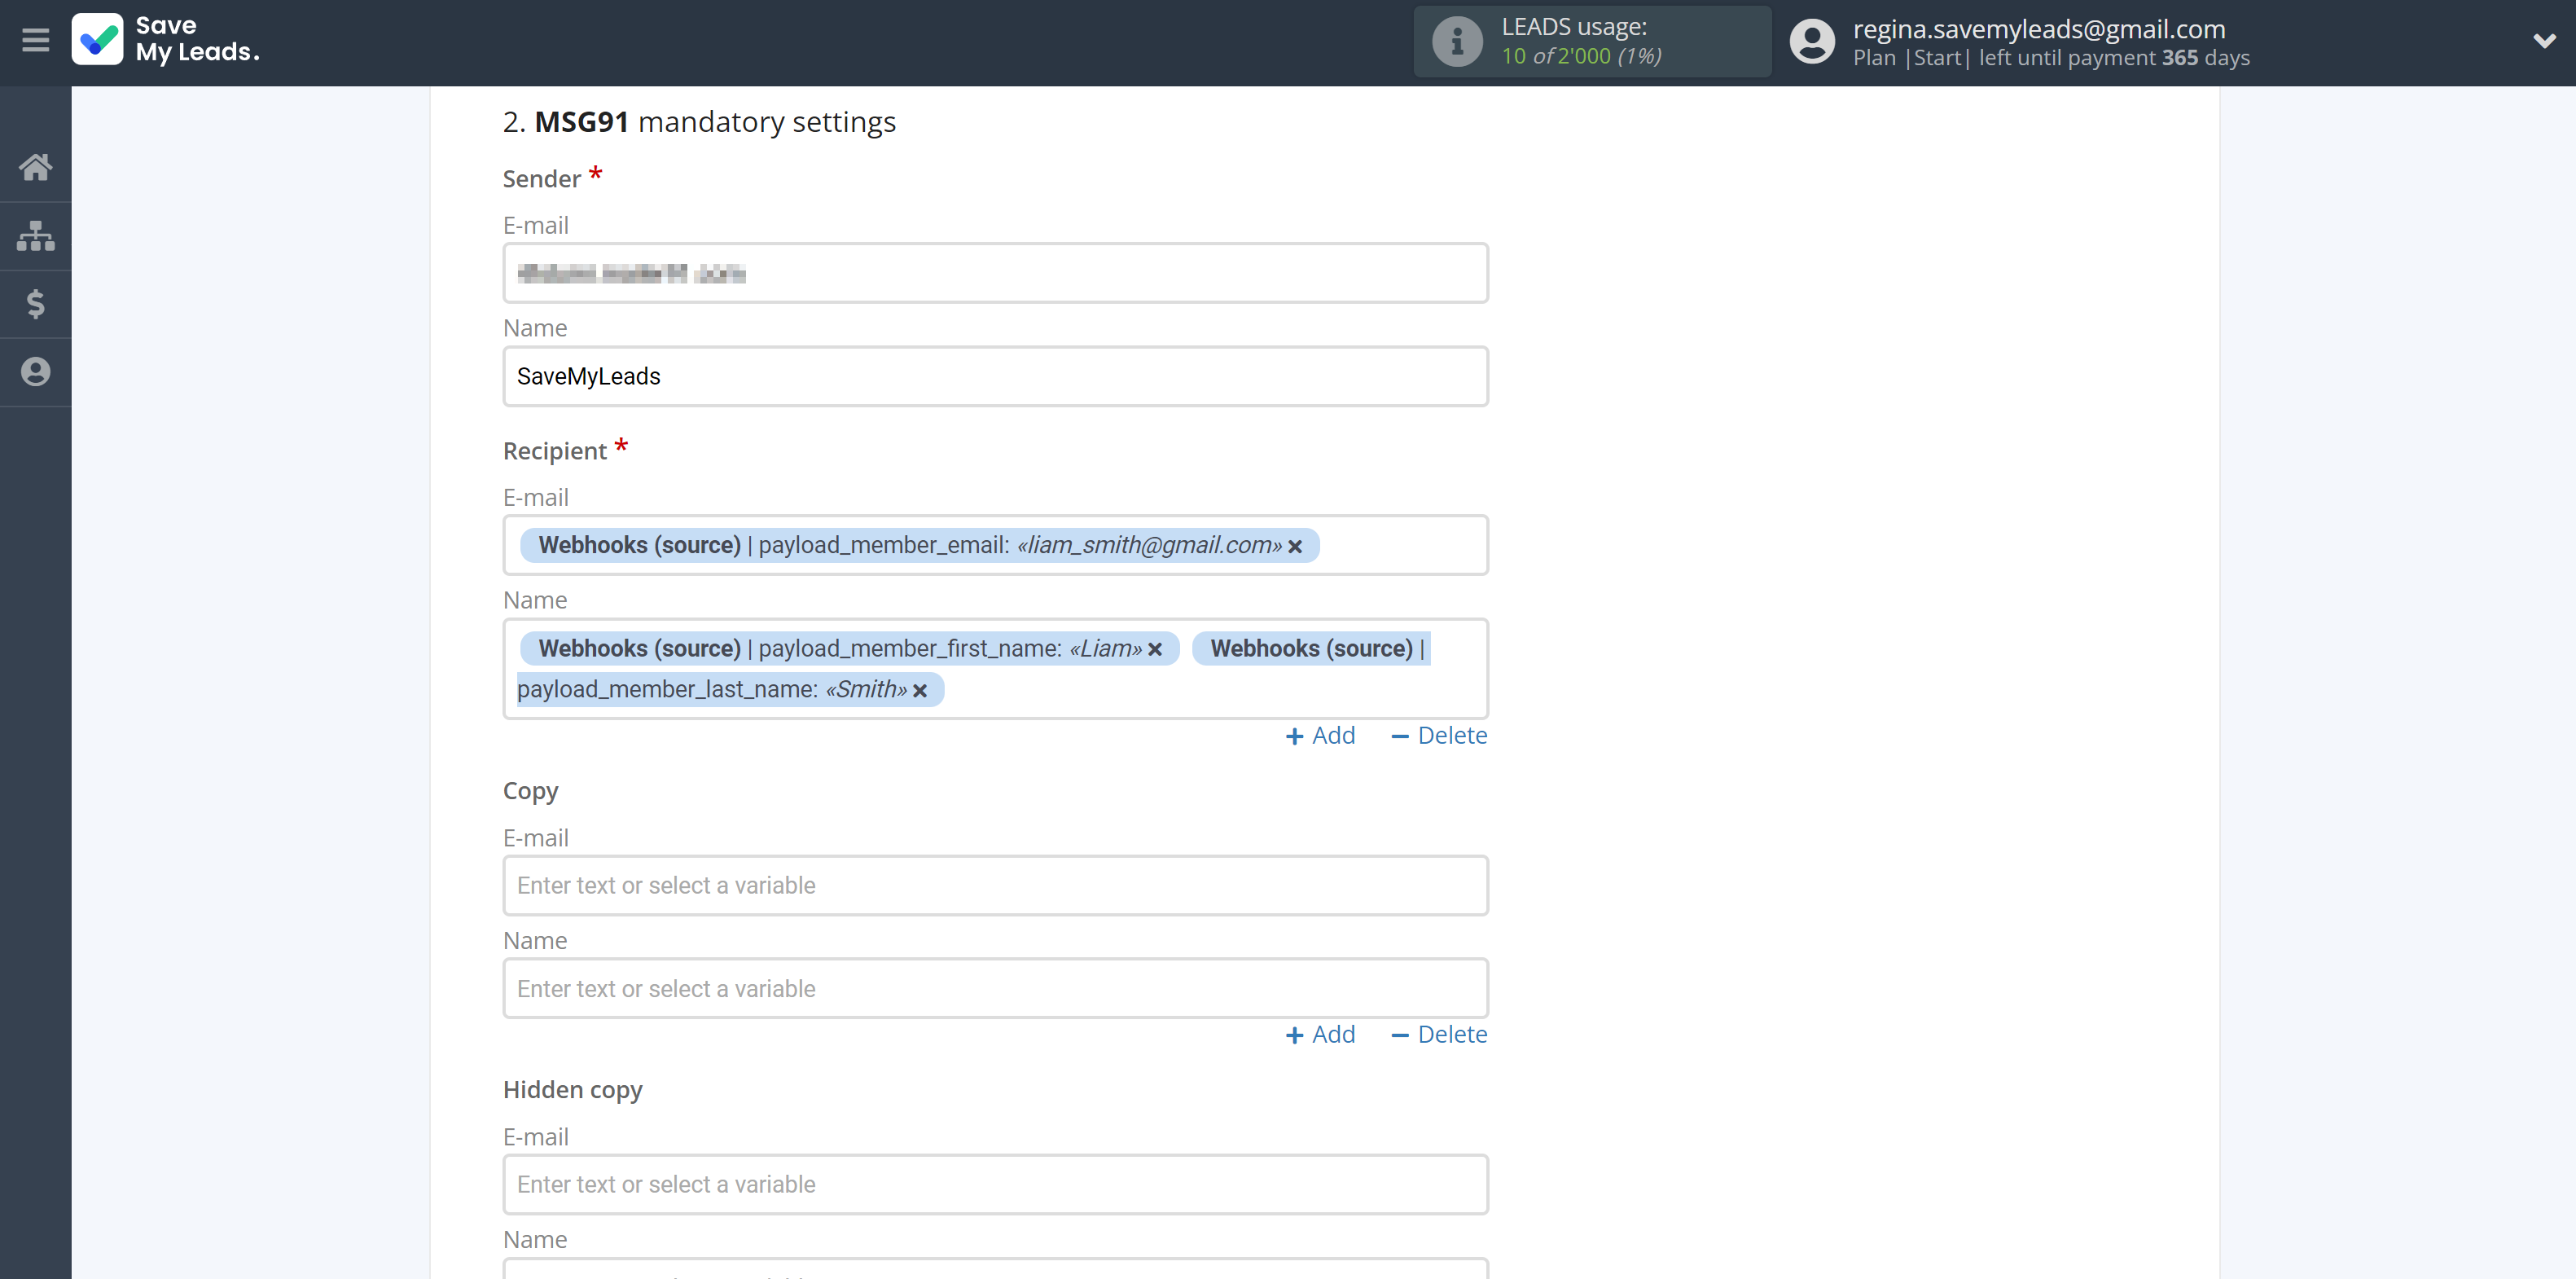The image size is (2576, 1279).
Task: Click the 10 of 2'000 leads usage text
Action: tap(1581, 56)
